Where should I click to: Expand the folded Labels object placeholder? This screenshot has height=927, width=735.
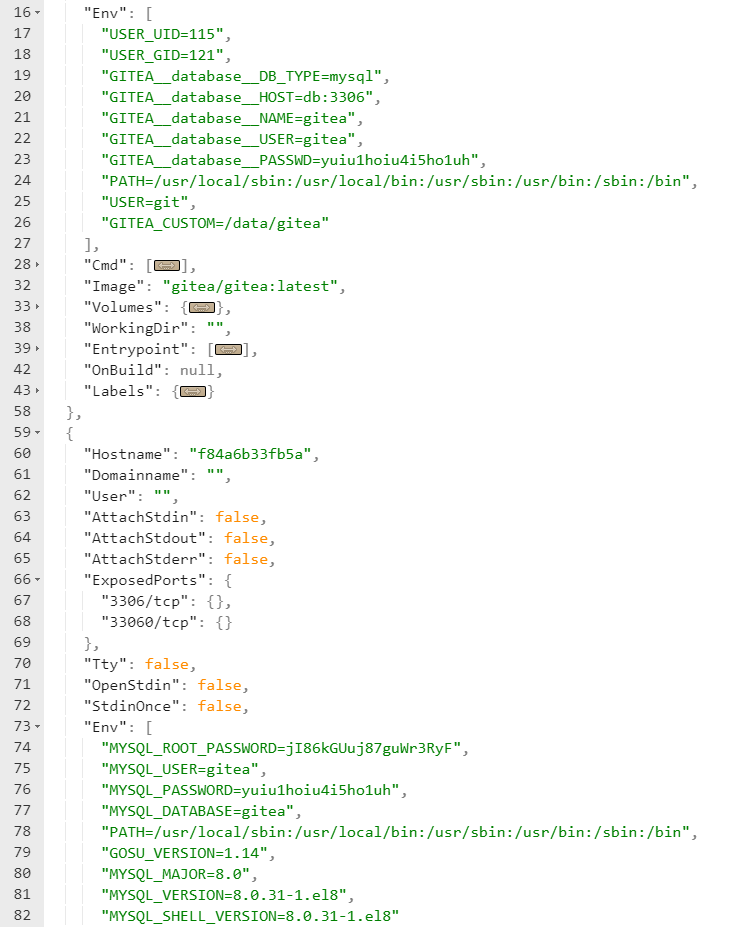coord(193,391)
